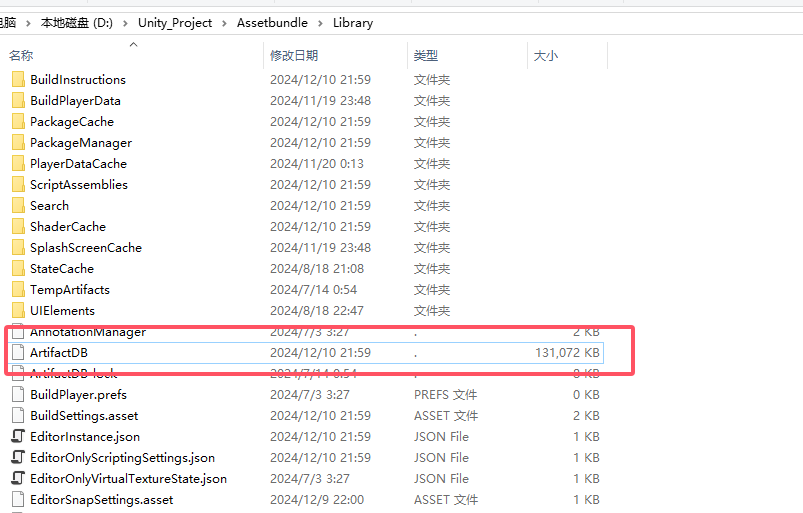The image size is (803, 513).
Task: Select the ArtifactDB file icon
Action: tap(17, 352)
